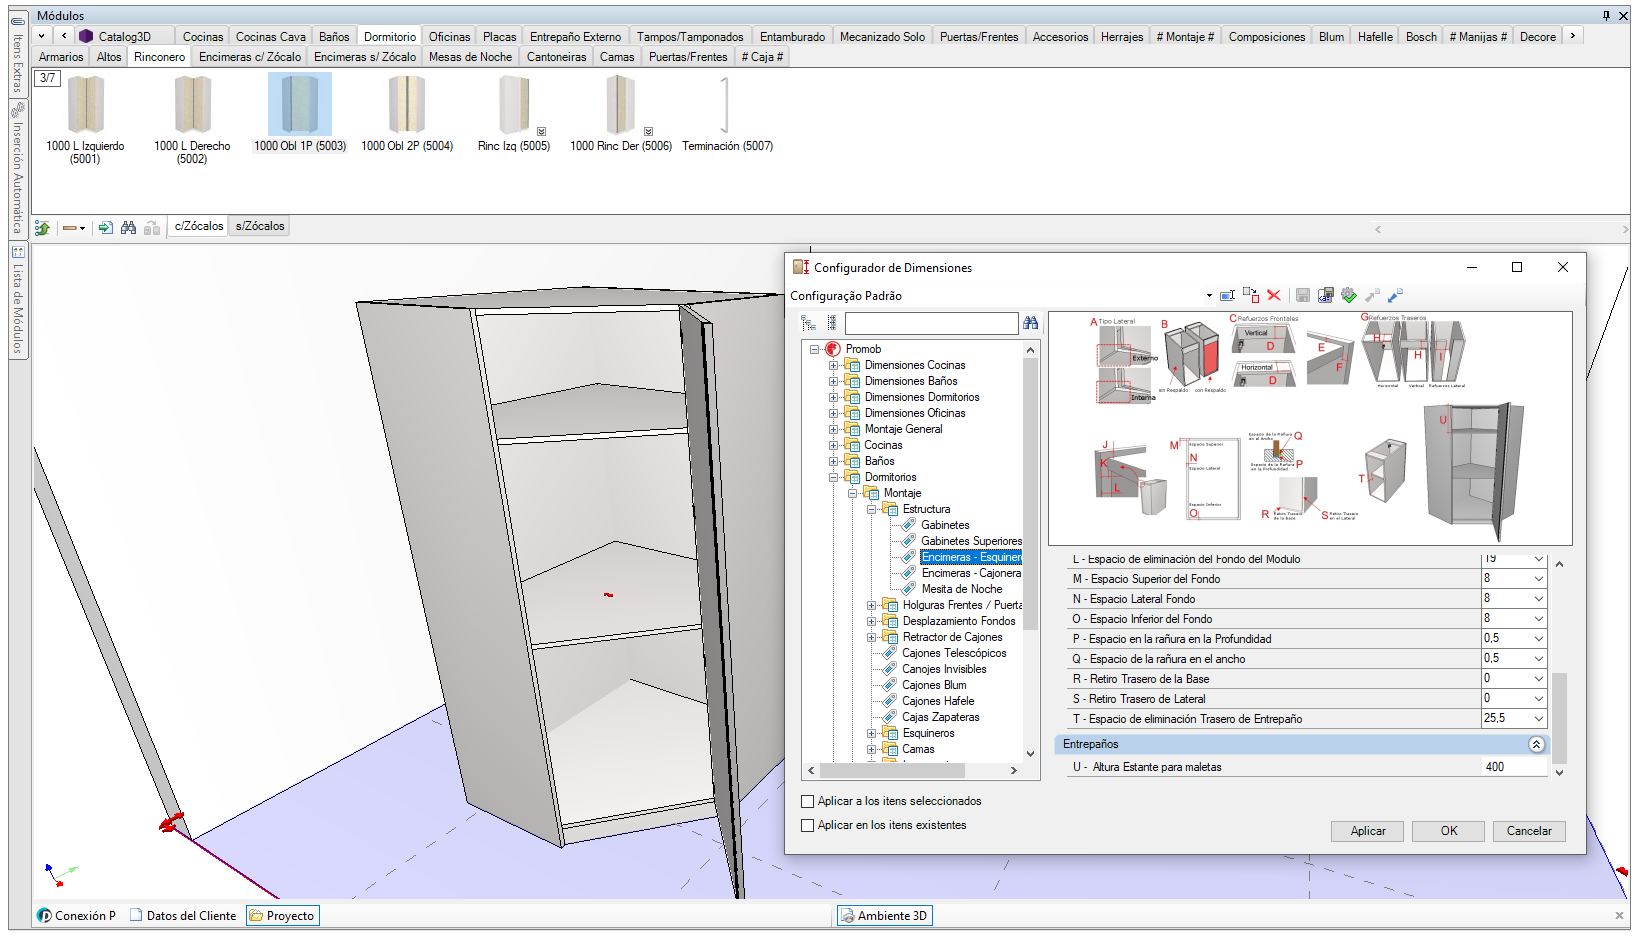
Task: Click the tree horizontal scrollbar right arrow
Action: (x=1014, y=771)
